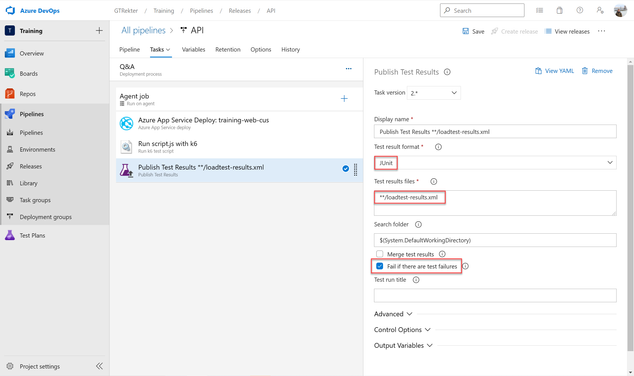Viewport: 634px width, 376px height.
Task: Expand the Control Options section
Action: pyautogui.click(x=402, y=330)
